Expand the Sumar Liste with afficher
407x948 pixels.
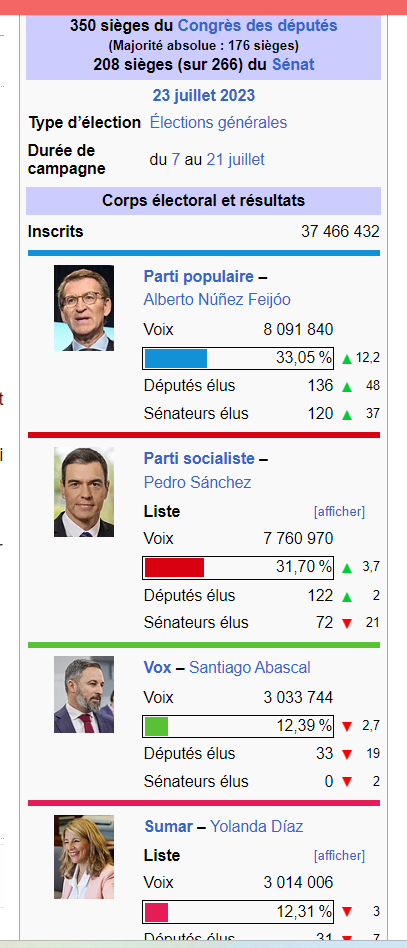[x=339, y=855]
